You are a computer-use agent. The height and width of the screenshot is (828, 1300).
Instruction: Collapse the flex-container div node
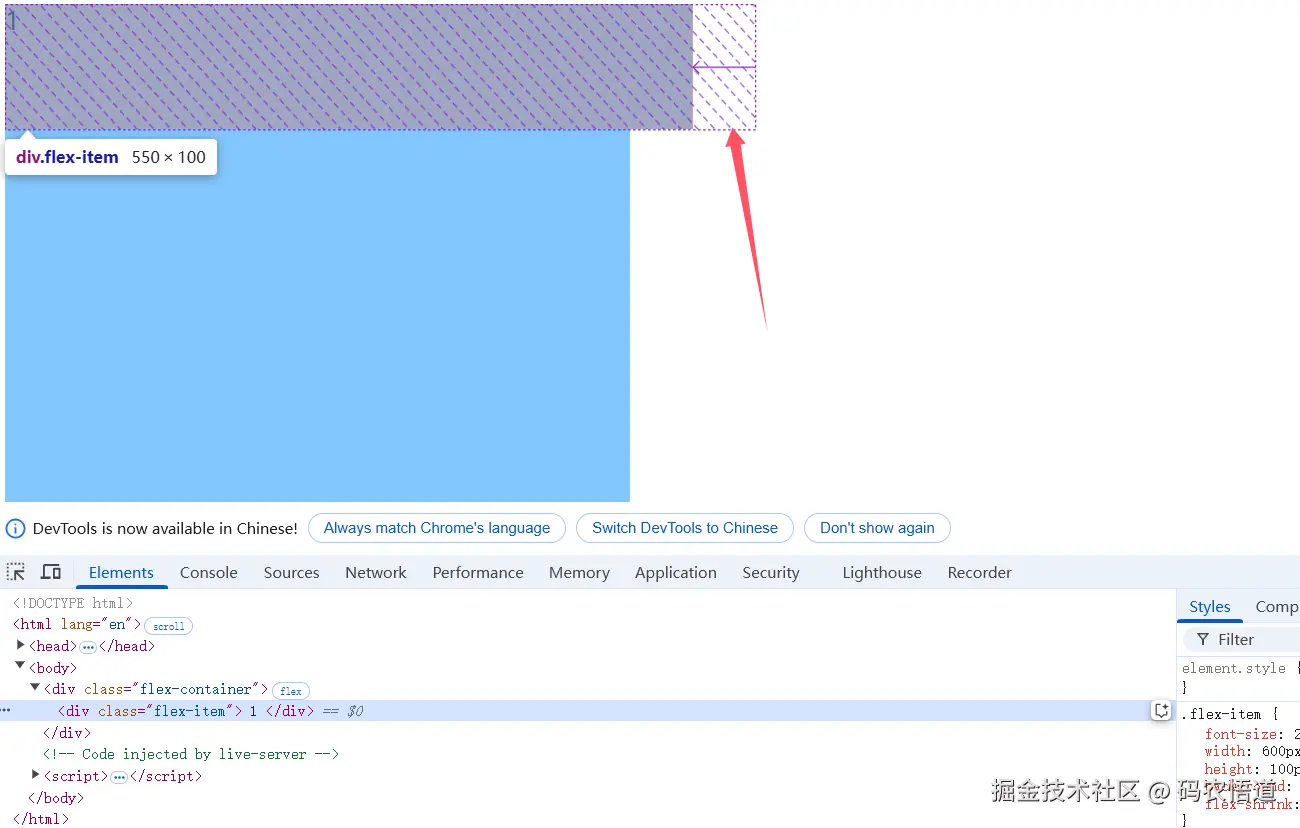(36, 688)
